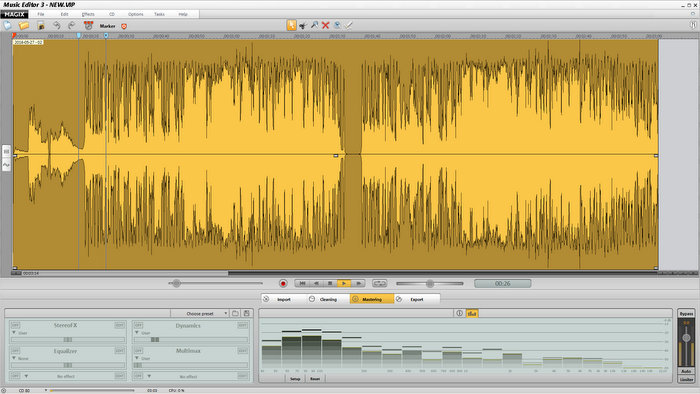Switch to the Export tab
Viewport: 700px width, 394px height.
[x=417, y=299]
